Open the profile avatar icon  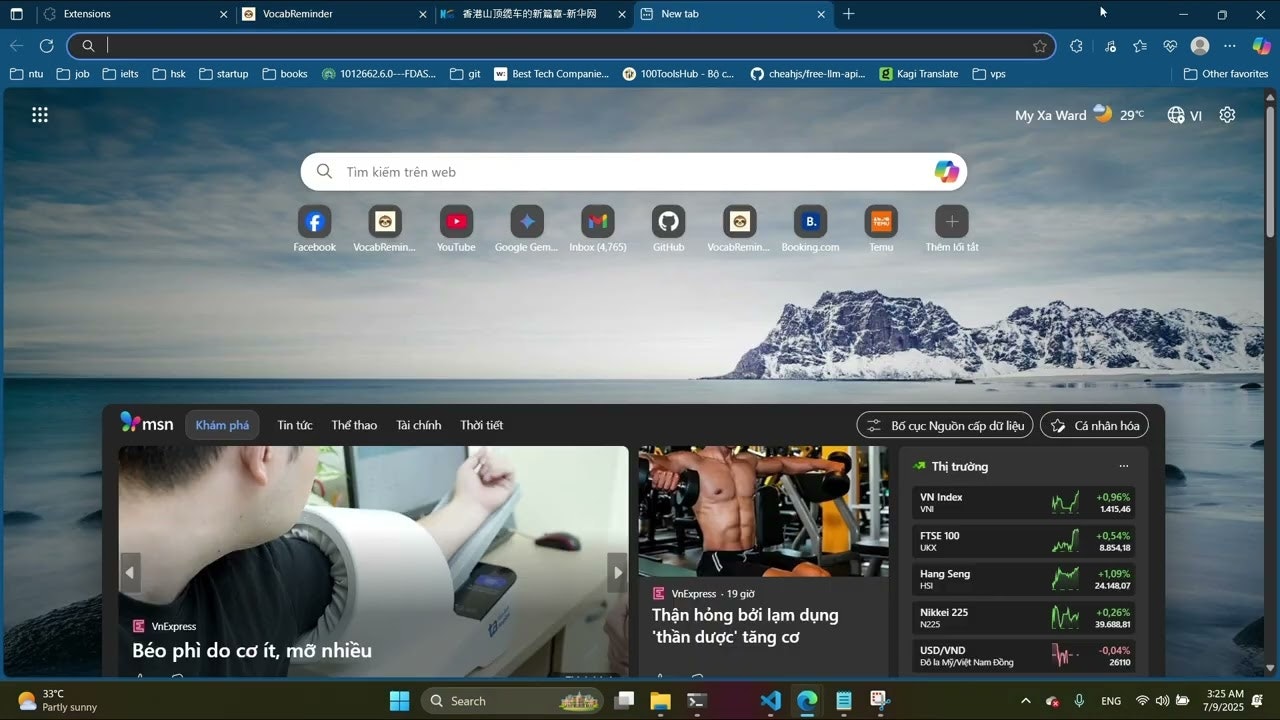point(1200,46)
